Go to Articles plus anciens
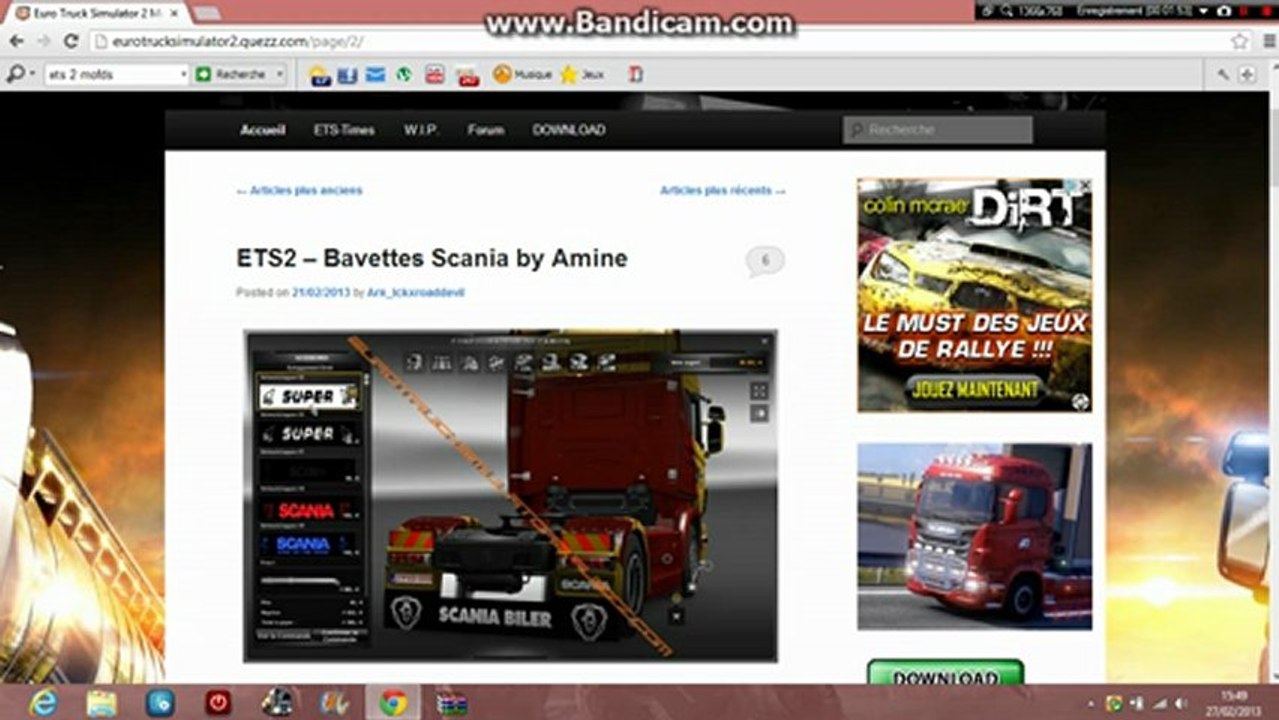Image resolution: width=1279 pixels, height=720 pixels. coord(299,190)
